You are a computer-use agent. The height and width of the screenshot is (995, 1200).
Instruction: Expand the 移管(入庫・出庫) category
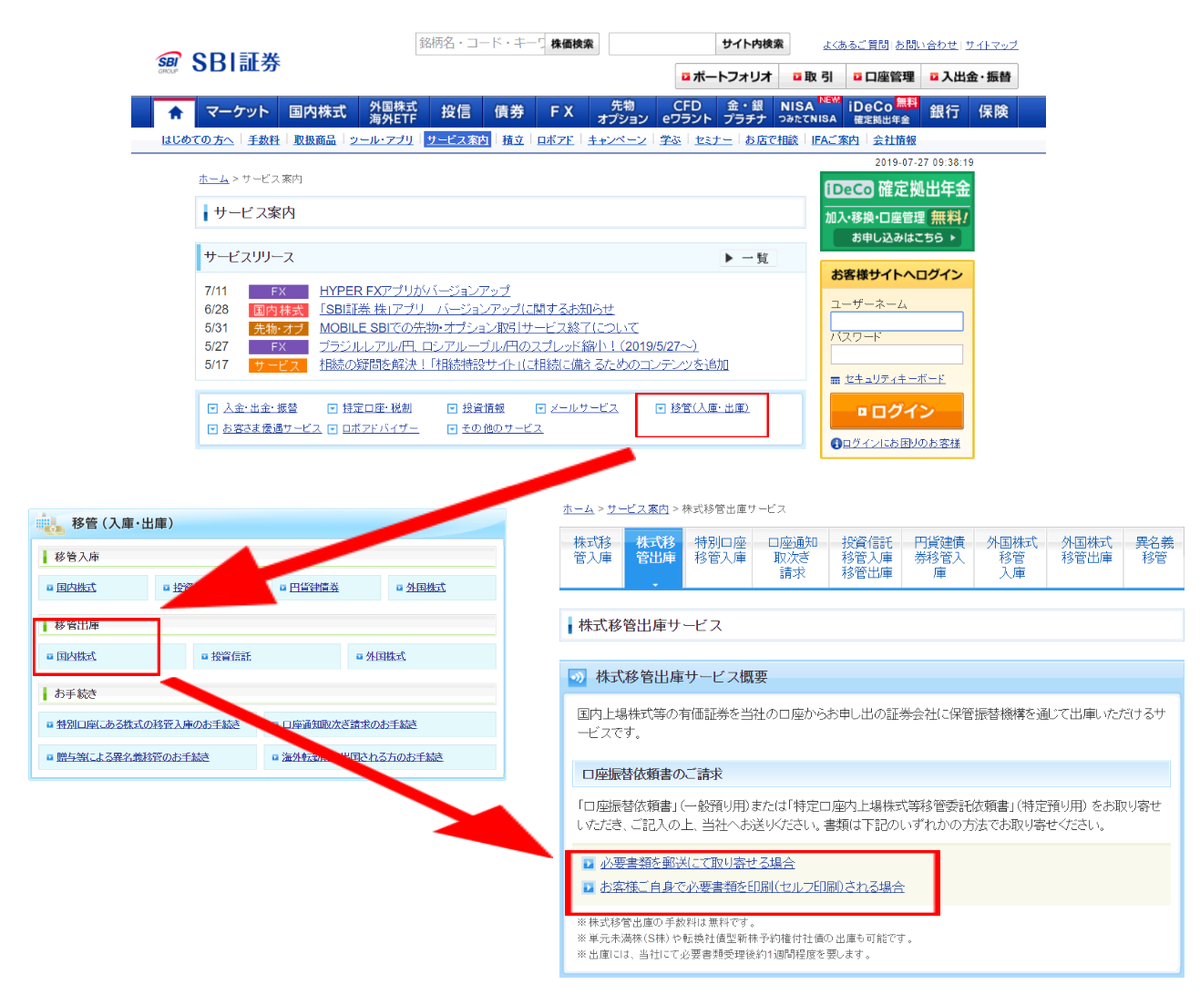coord(702,408)
